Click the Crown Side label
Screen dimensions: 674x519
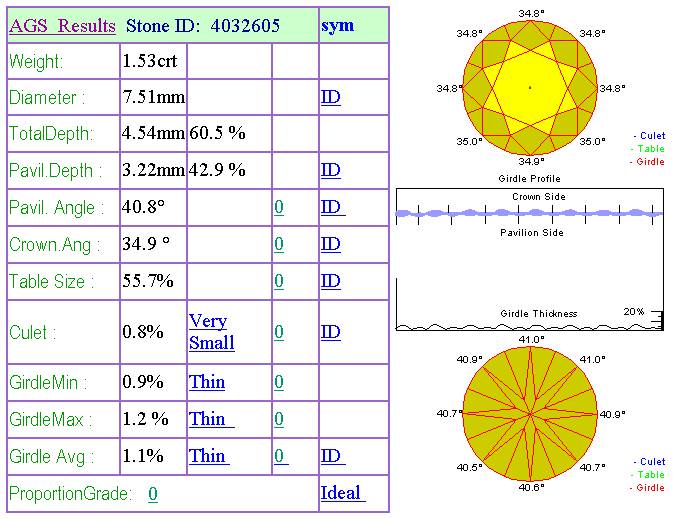[539, 197]
